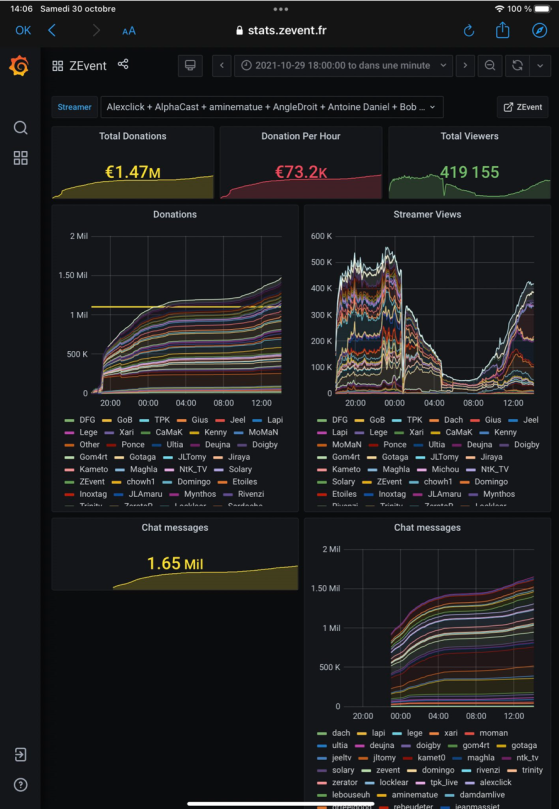Zoom out the time range
The width and height of the screenshot is (559, 809).
coord(490,66)
